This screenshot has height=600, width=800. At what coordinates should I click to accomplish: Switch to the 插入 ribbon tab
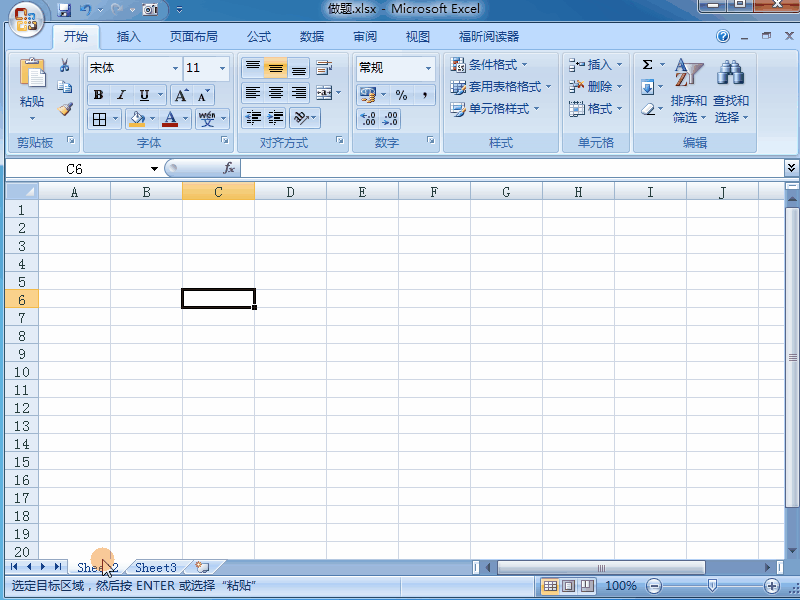(x=128, y=36)
